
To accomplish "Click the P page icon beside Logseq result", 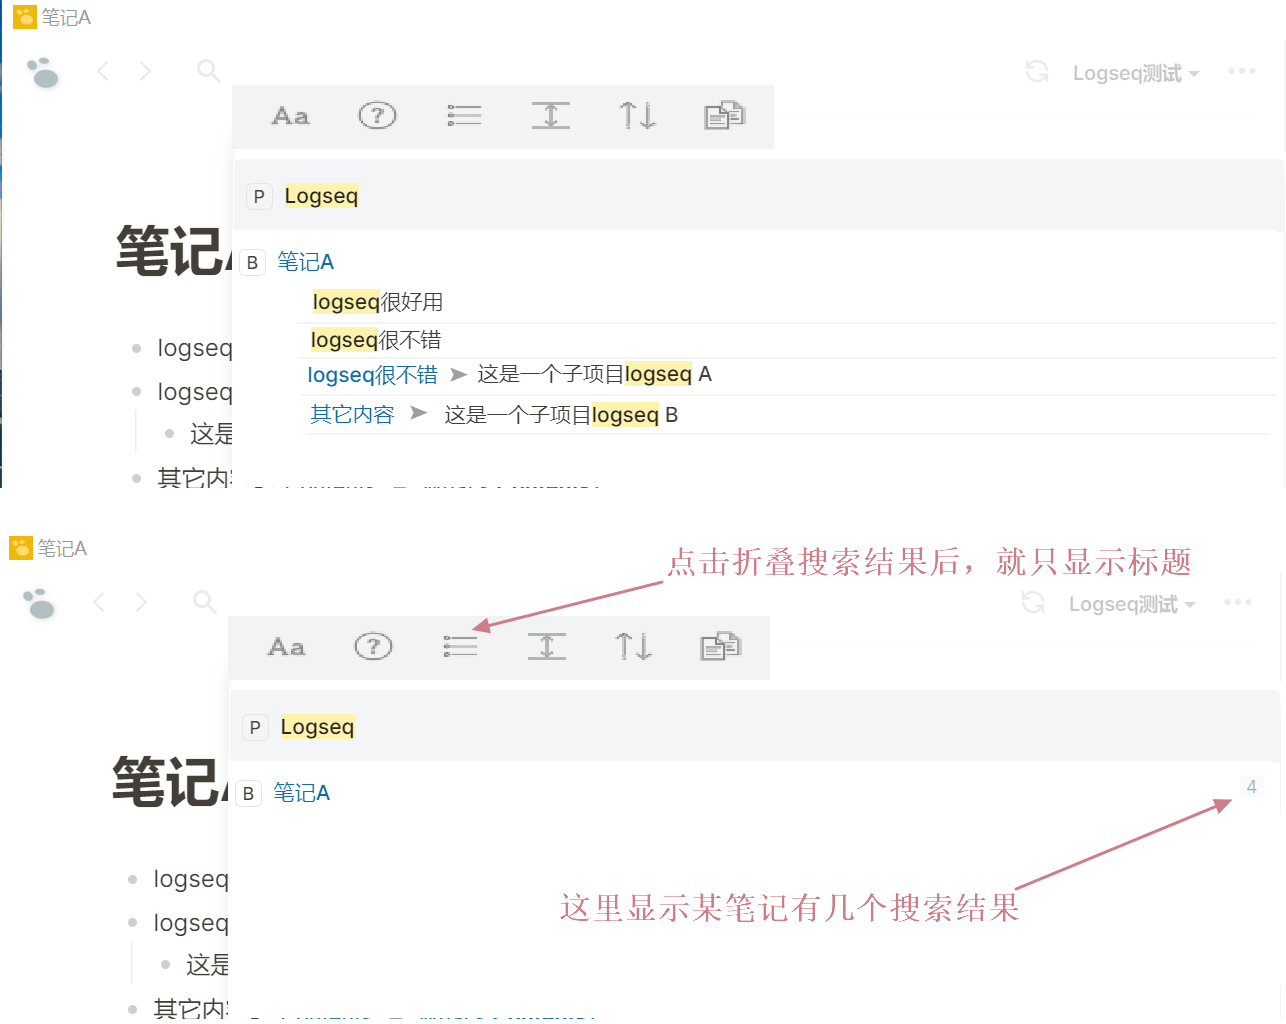I will [259, 196].
